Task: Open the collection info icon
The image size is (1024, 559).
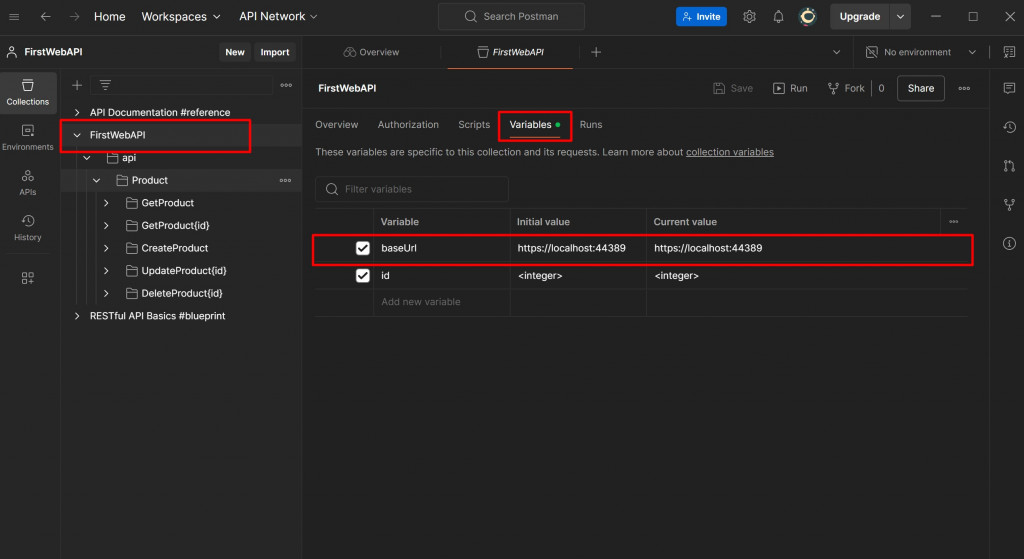Action: point(1009,244)
